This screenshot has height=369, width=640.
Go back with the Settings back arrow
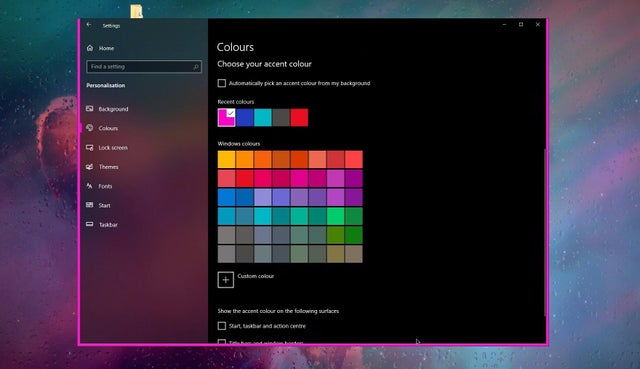coord(89,25)
